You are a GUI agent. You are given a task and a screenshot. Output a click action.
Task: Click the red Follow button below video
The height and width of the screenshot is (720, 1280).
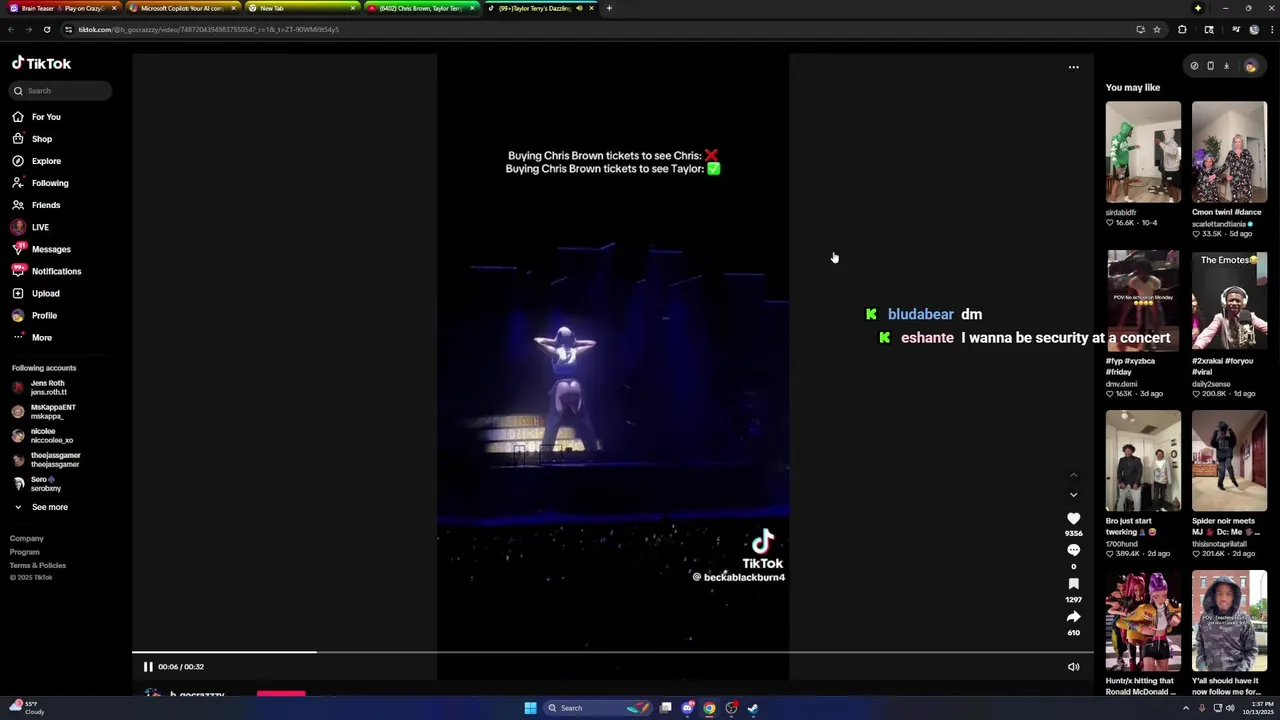pyautogui.click(x=281, y=693)
